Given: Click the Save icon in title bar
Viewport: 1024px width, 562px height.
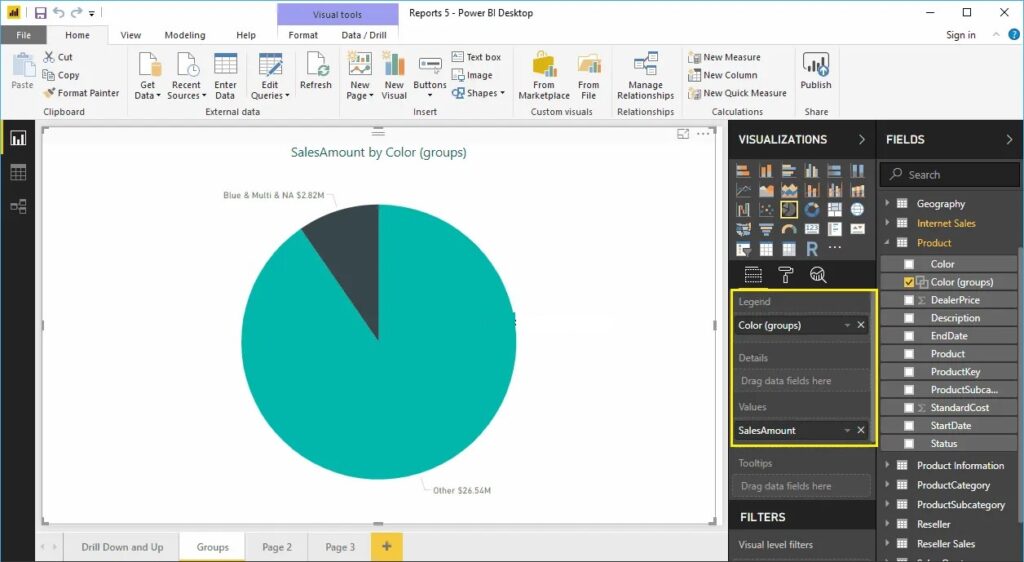Looking at the screenshot, I should 40,12.
